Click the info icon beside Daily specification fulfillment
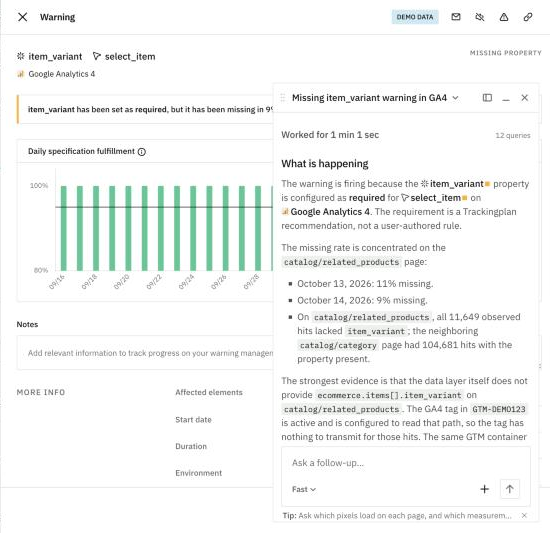This screenshot has width=550, height=533. point(142,152)
